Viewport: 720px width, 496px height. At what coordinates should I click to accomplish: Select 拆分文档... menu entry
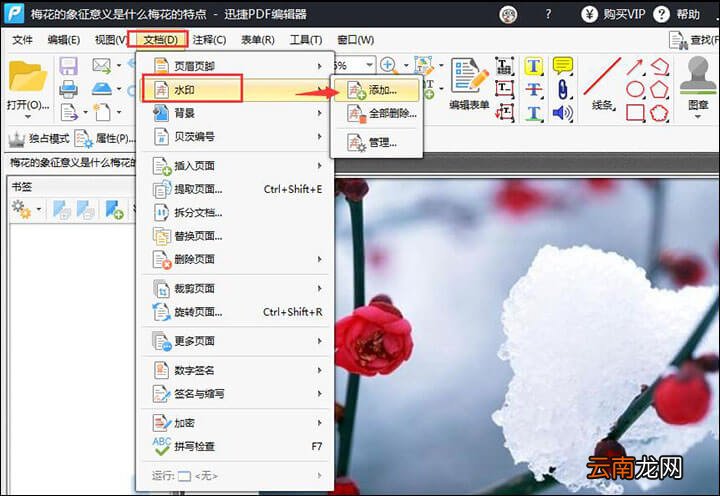[236, 212]
